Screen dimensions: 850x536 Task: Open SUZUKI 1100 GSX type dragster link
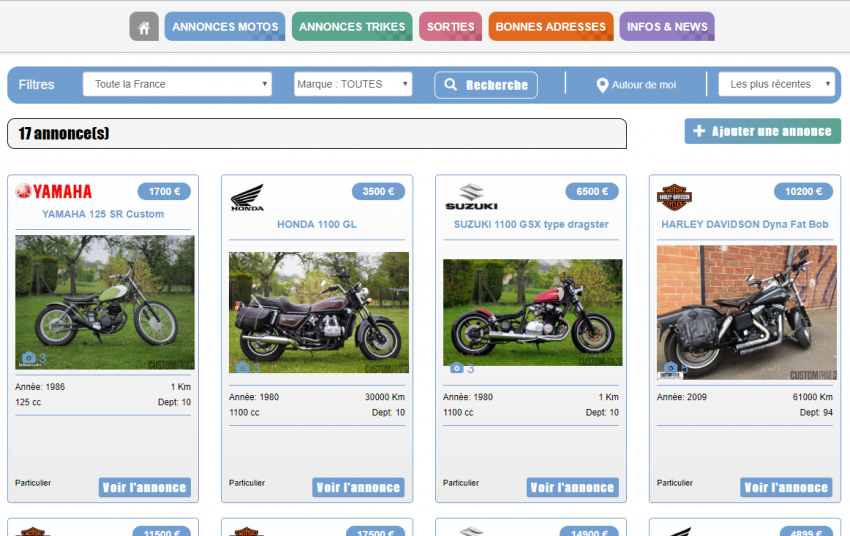pyautogui.click(x=531, y=224)
